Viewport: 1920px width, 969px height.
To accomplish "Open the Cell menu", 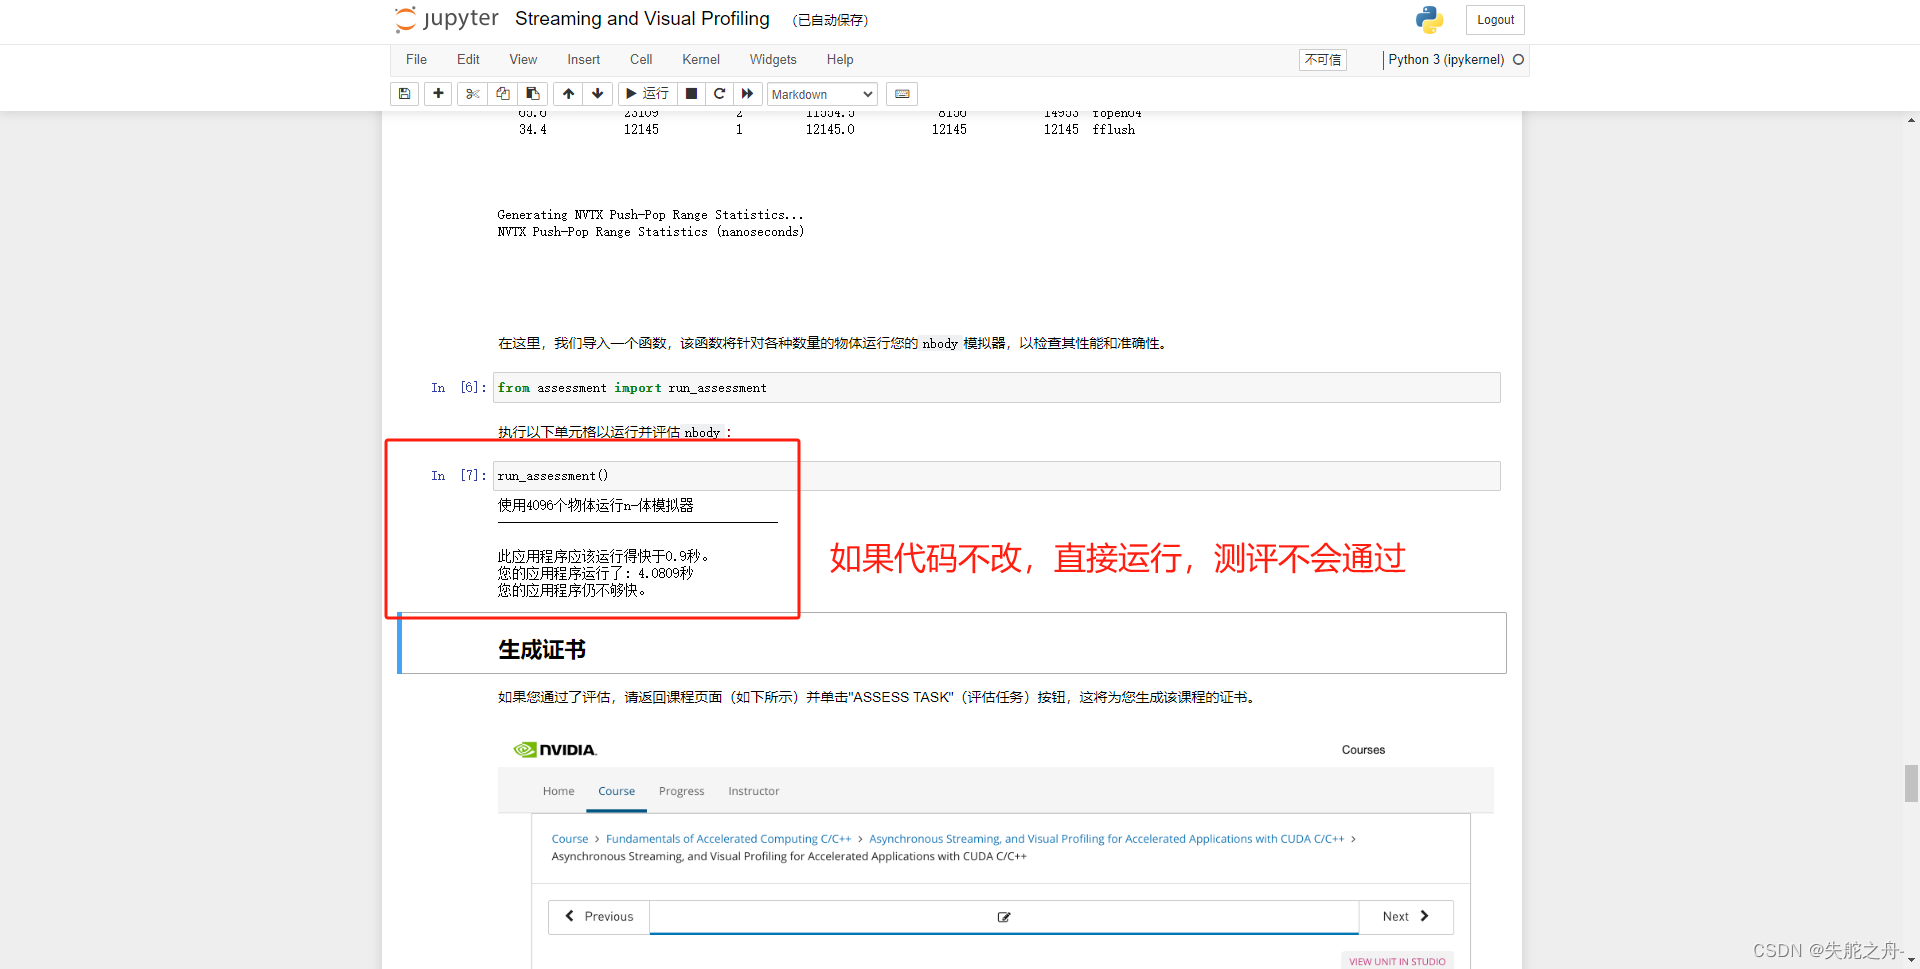I will click(x=641, y=60).
